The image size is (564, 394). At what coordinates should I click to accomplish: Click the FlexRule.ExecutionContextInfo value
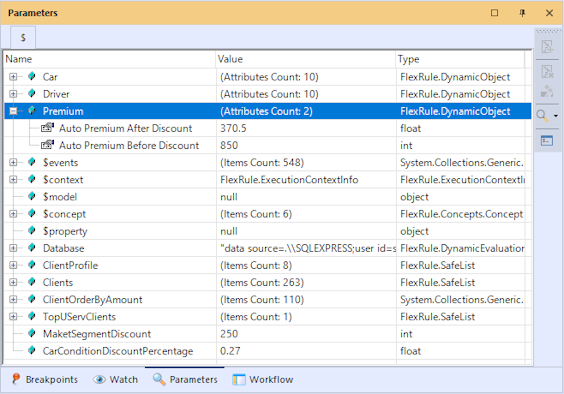point(289,180)
